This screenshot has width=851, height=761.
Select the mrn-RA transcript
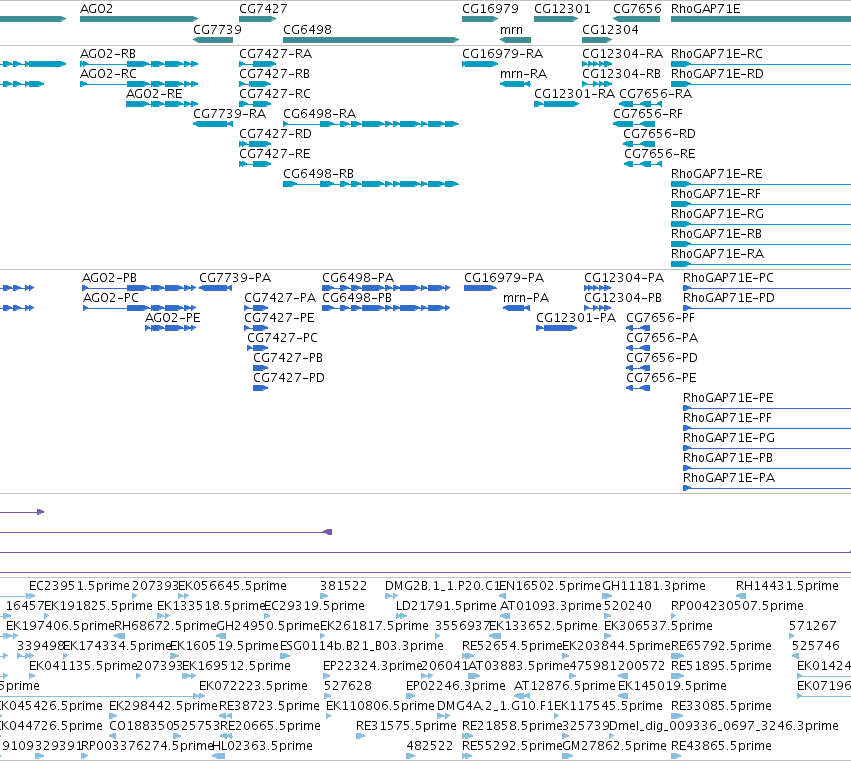(515, 84)
